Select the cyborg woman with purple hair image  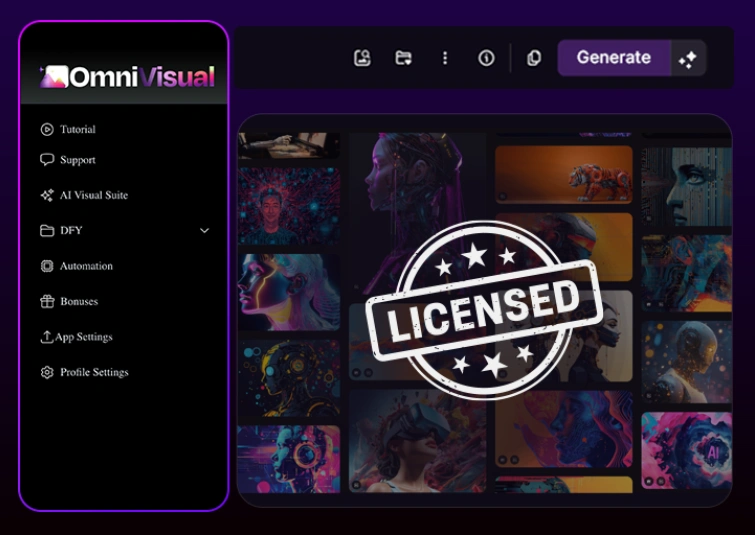(417, 212)
